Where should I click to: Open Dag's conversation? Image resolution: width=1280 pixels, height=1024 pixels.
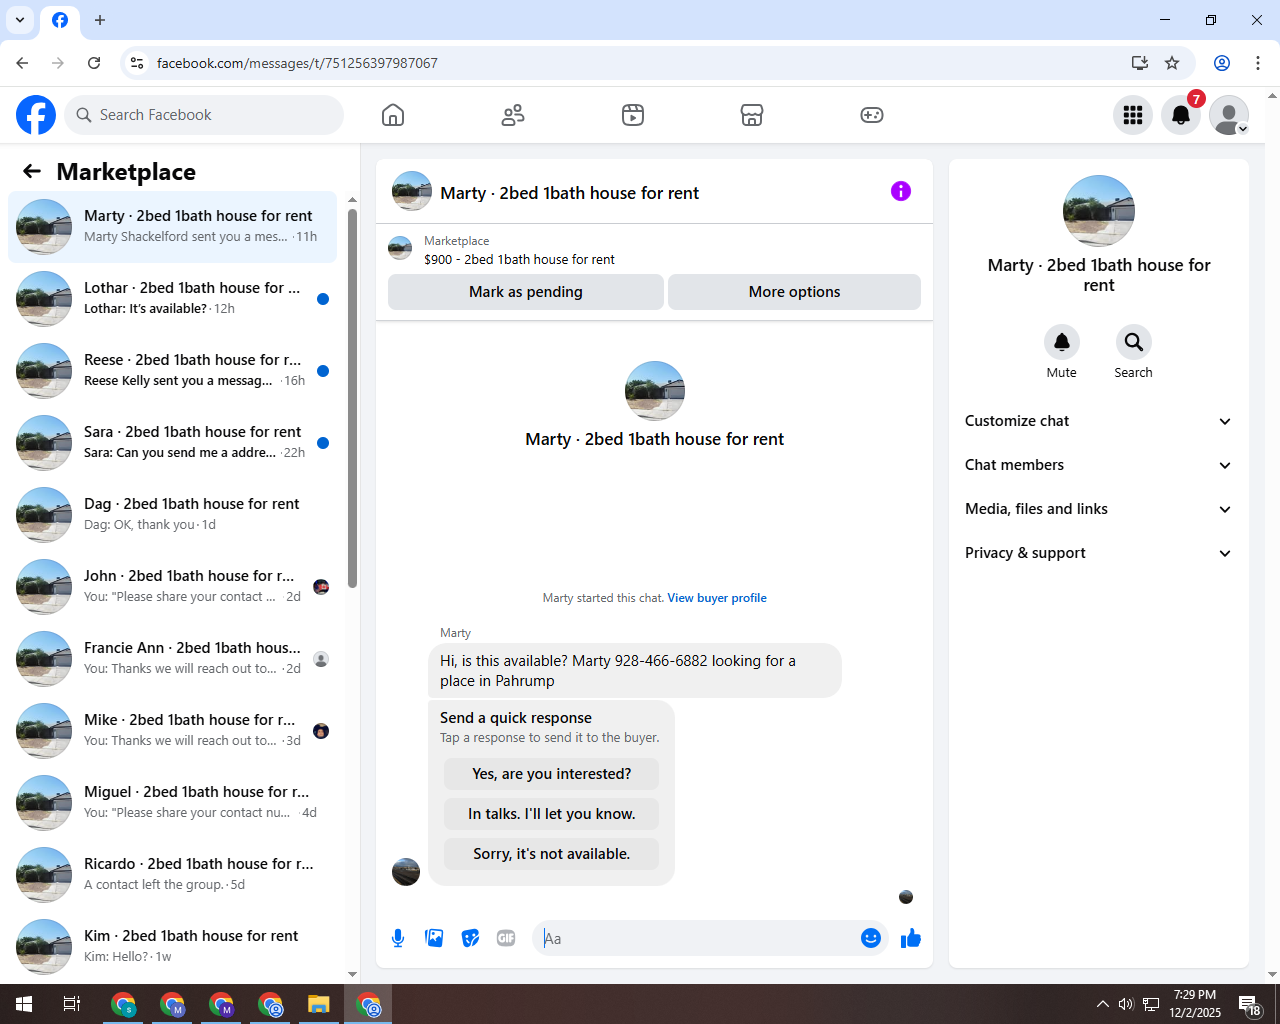(x=173, y=515)
